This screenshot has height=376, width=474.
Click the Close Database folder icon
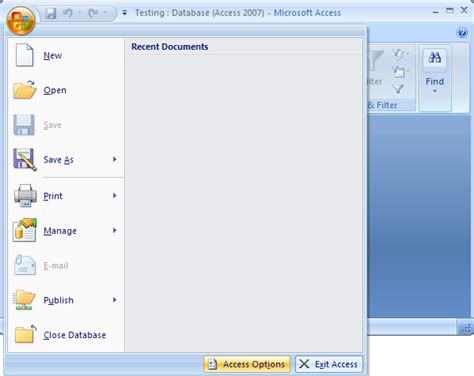(x=25, y=334)
